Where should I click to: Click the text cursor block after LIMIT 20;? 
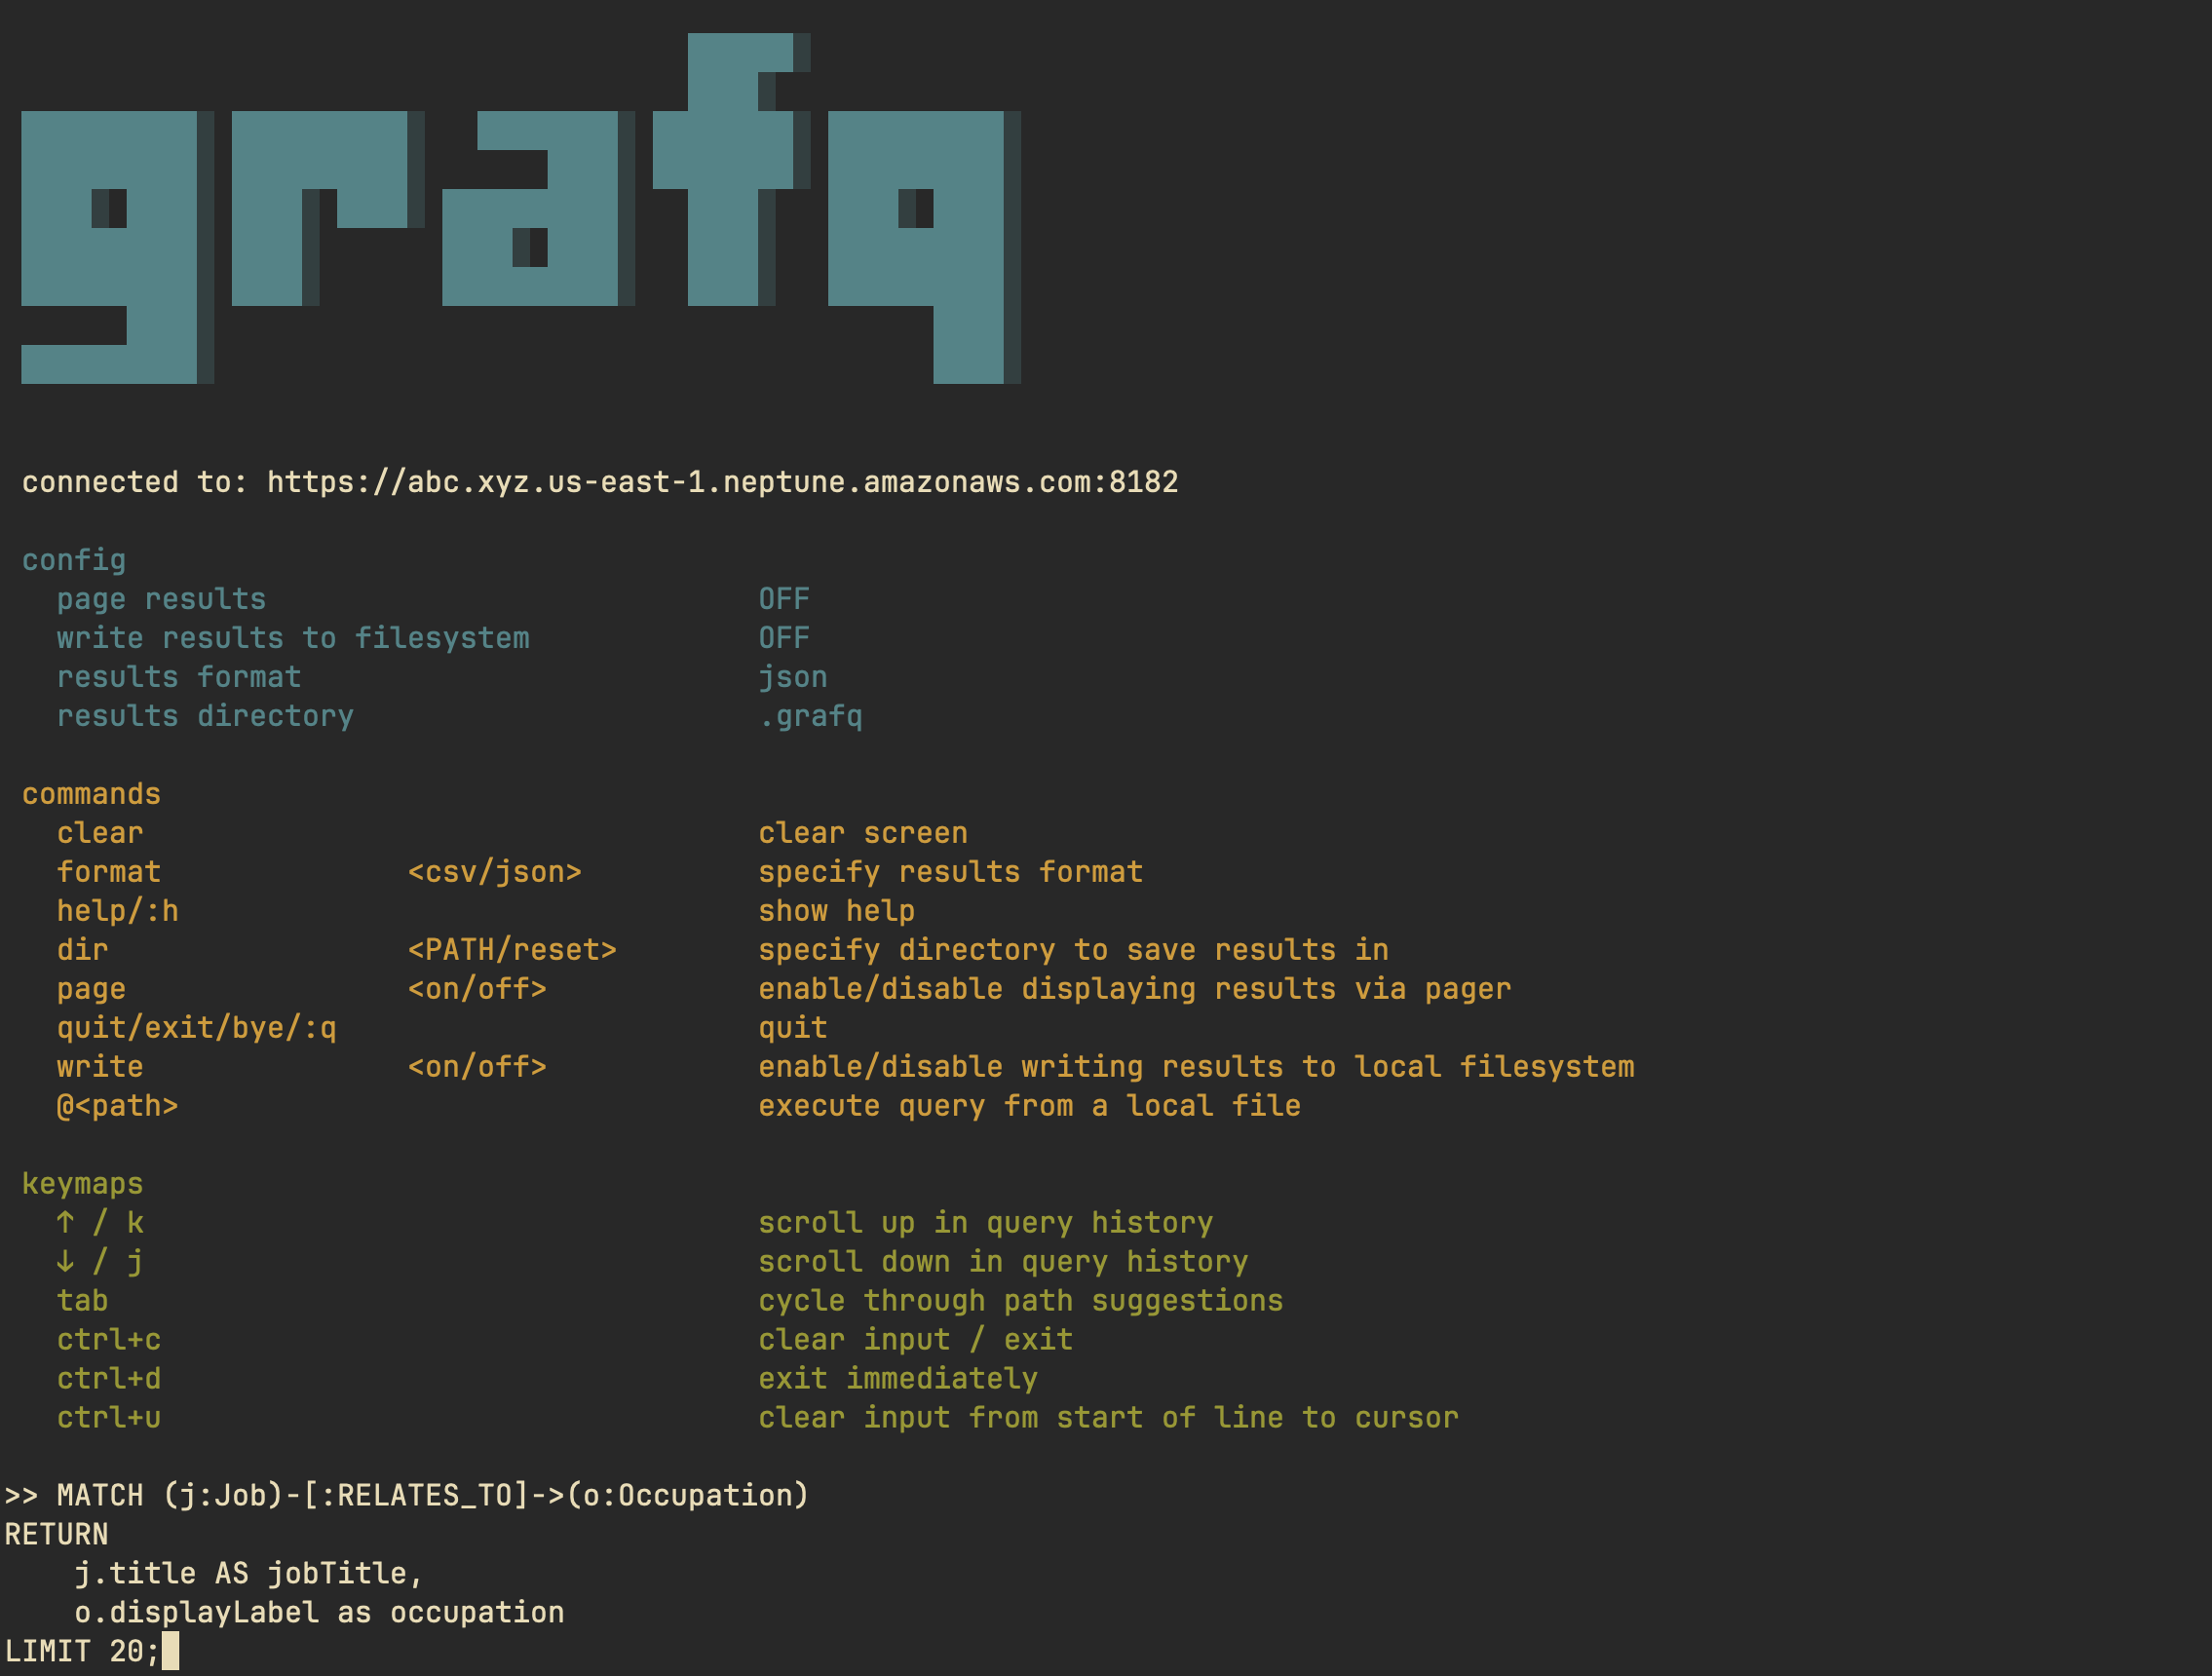tap(170, 1651)
